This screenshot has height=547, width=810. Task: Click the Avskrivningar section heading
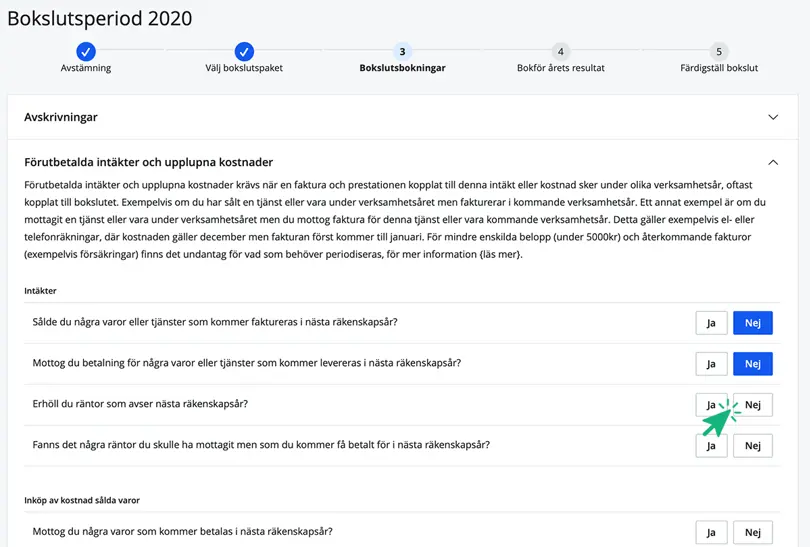[61, 117]
